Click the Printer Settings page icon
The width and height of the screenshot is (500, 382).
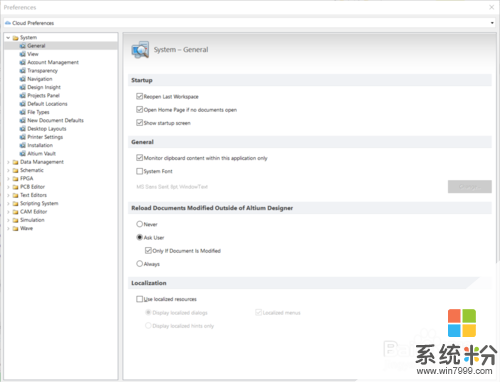coord(23,137)
